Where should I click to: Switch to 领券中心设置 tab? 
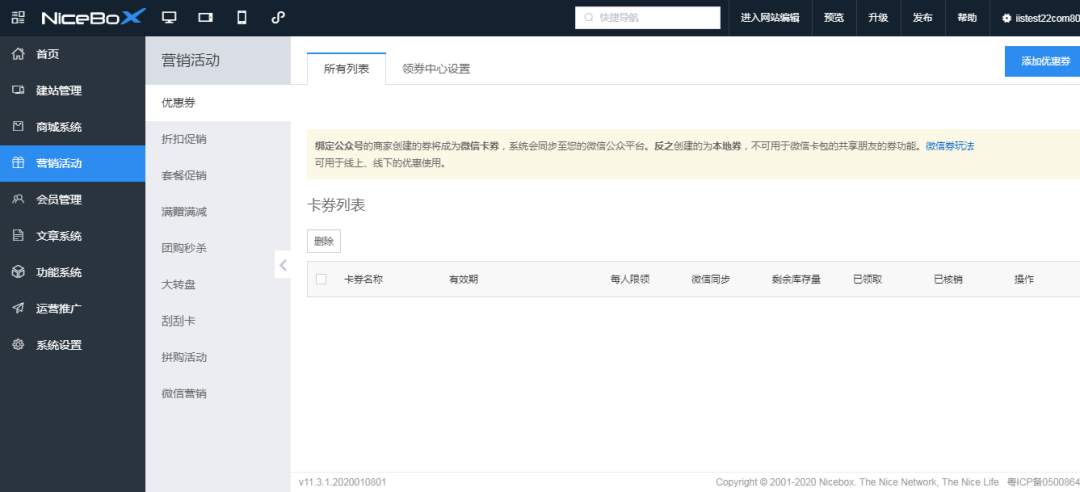436,69
